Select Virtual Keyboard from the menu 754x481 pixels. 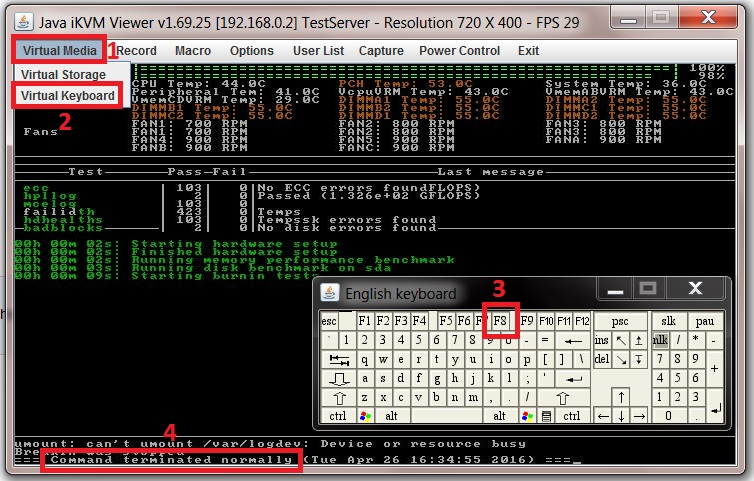[x=68, y=96]
